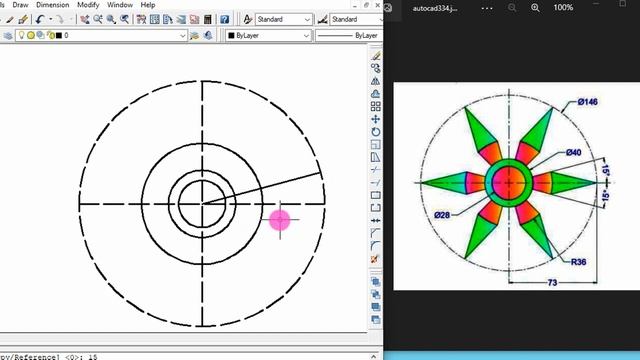Screen dimensions: 640x360
Task: Open the Tool Palettes icon
Action: coord(168,19)
